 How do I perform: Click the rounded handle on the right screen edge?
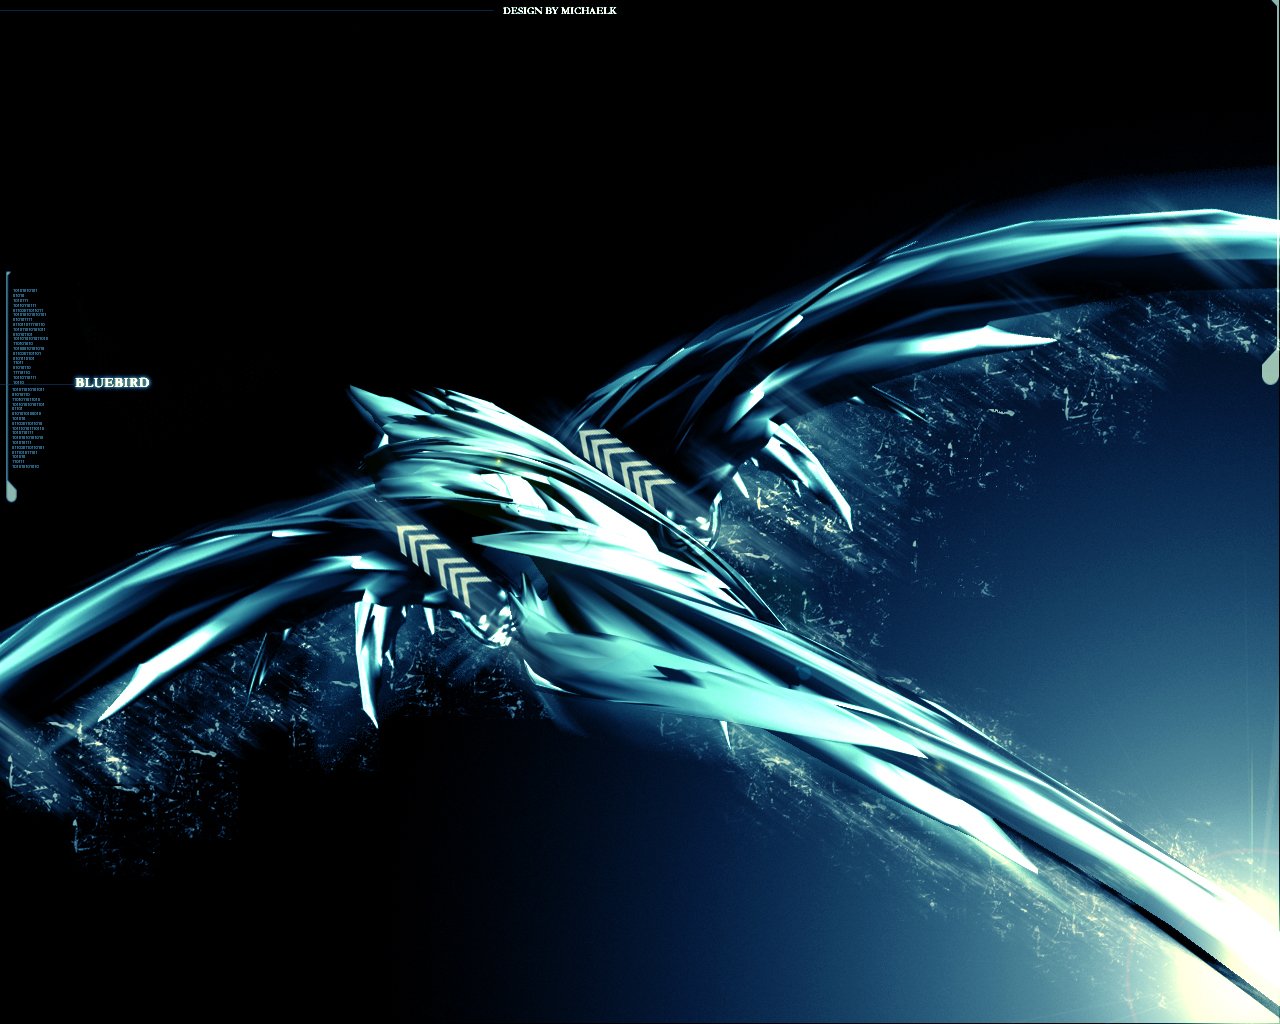click(x=1270, y=367)
